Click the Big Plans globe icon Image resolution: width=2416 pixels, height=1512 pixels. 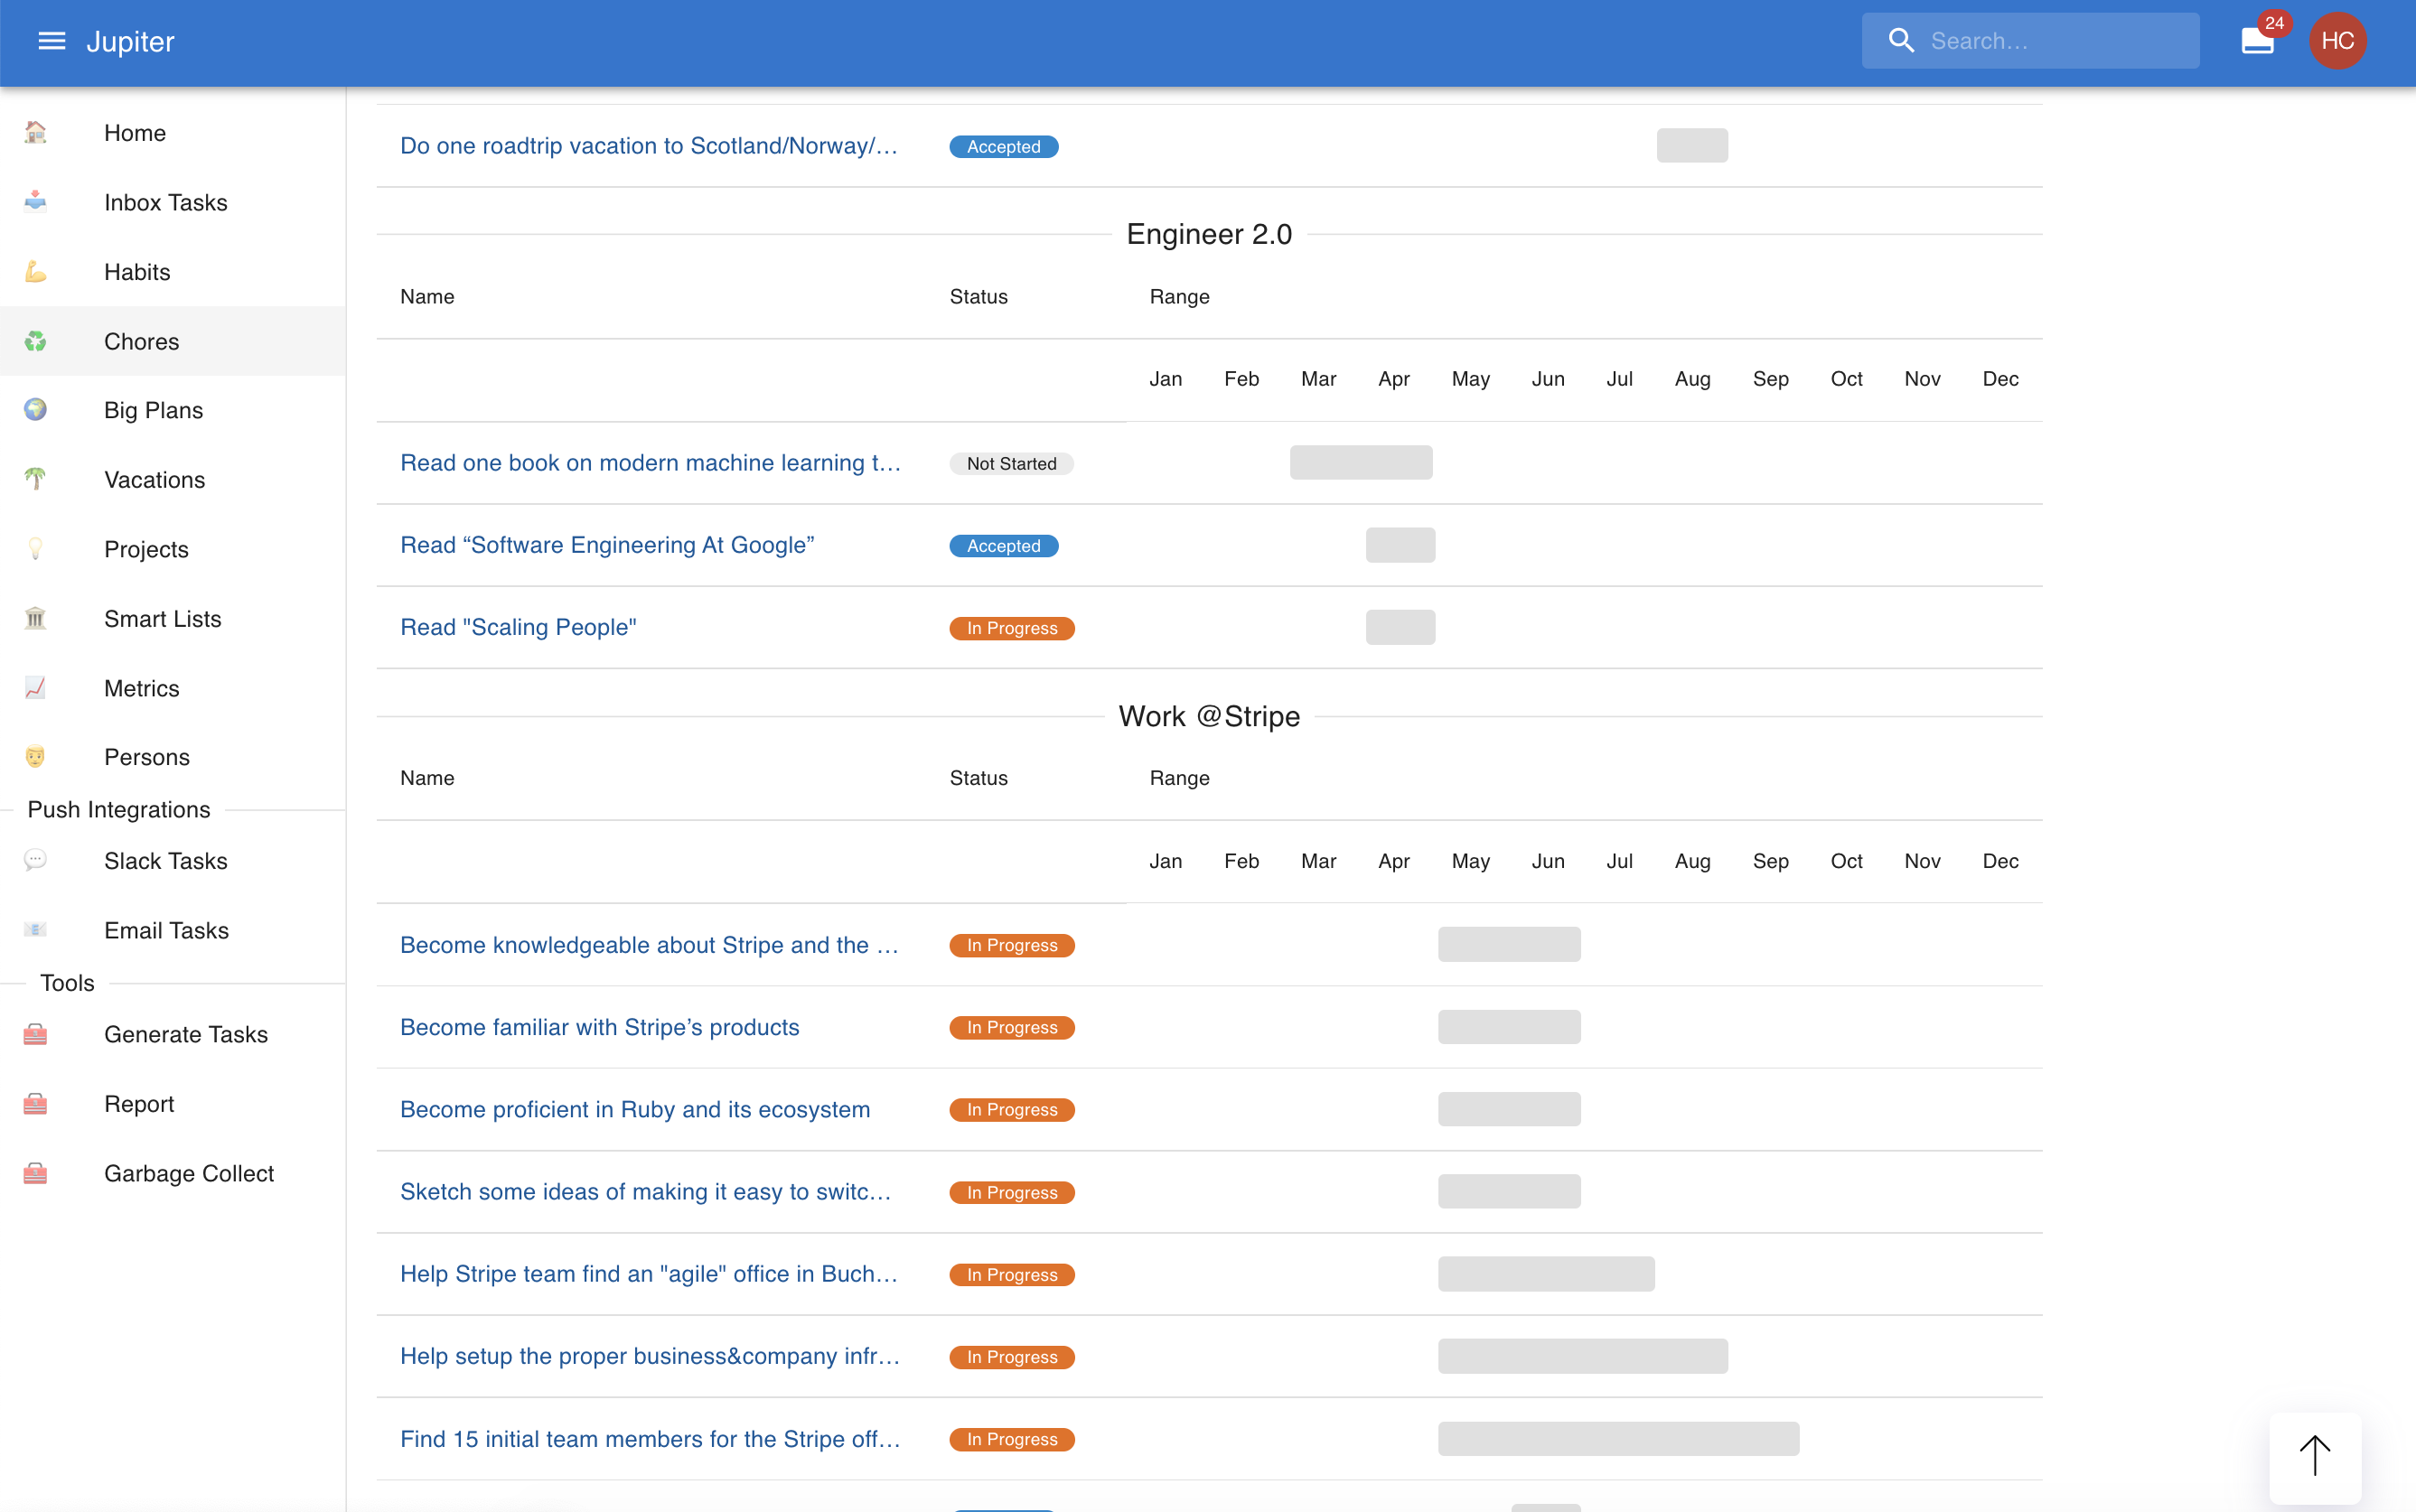(x=35, y=410)
